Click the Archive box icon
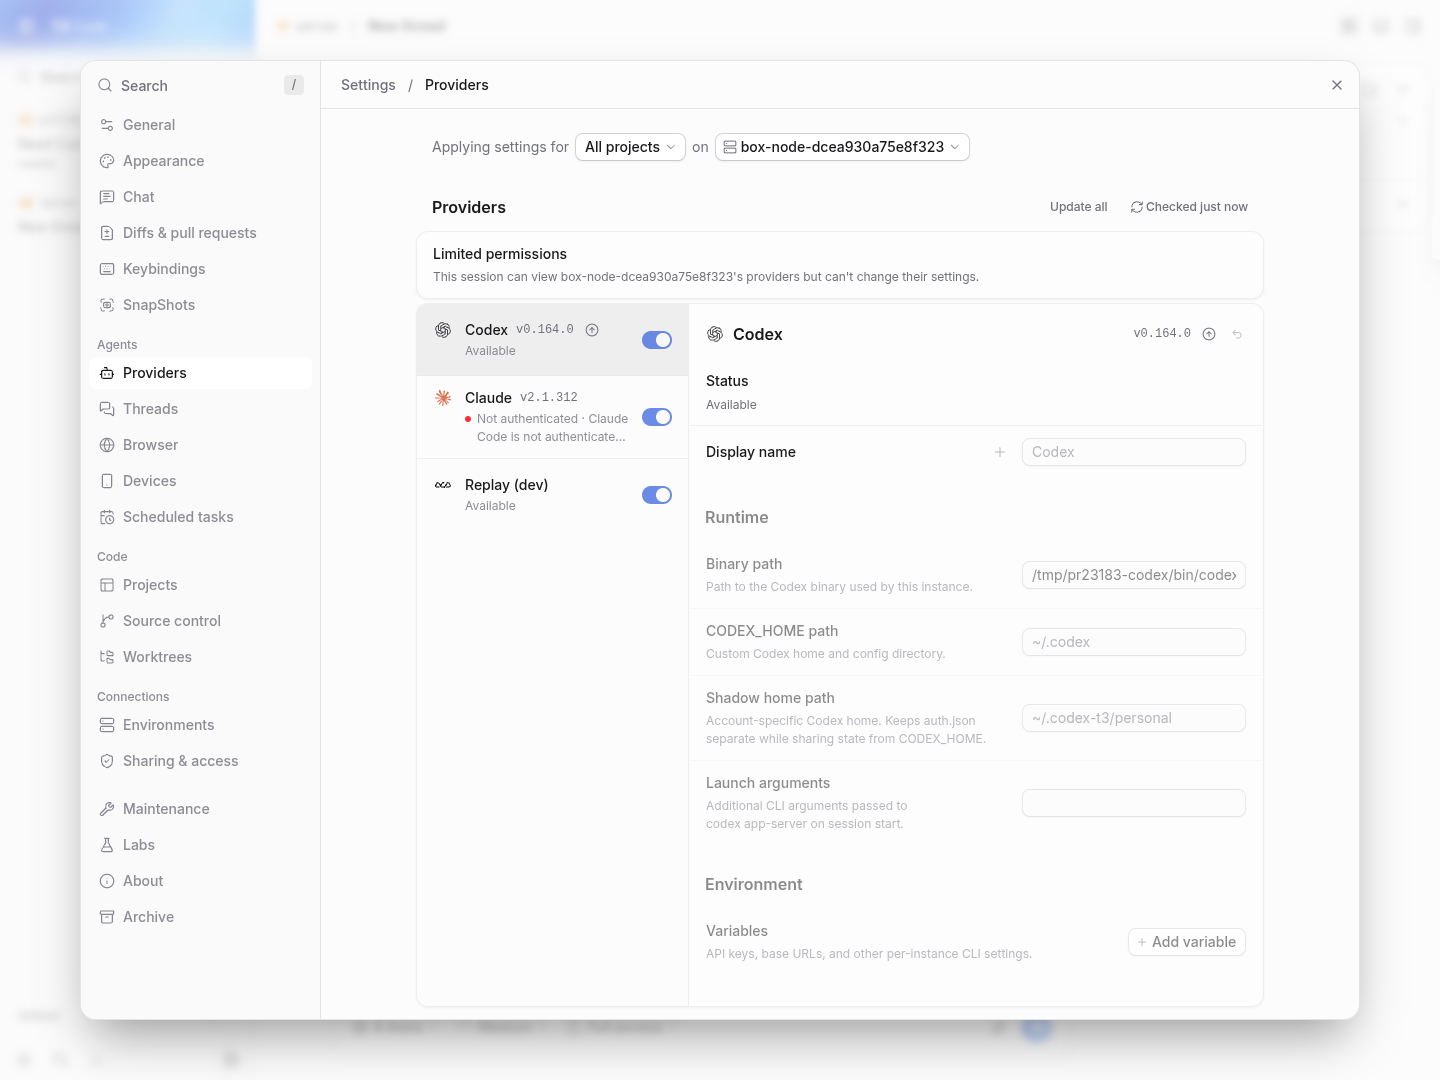The width and height of the screenshot is (1440, 1080). [107, 917]
